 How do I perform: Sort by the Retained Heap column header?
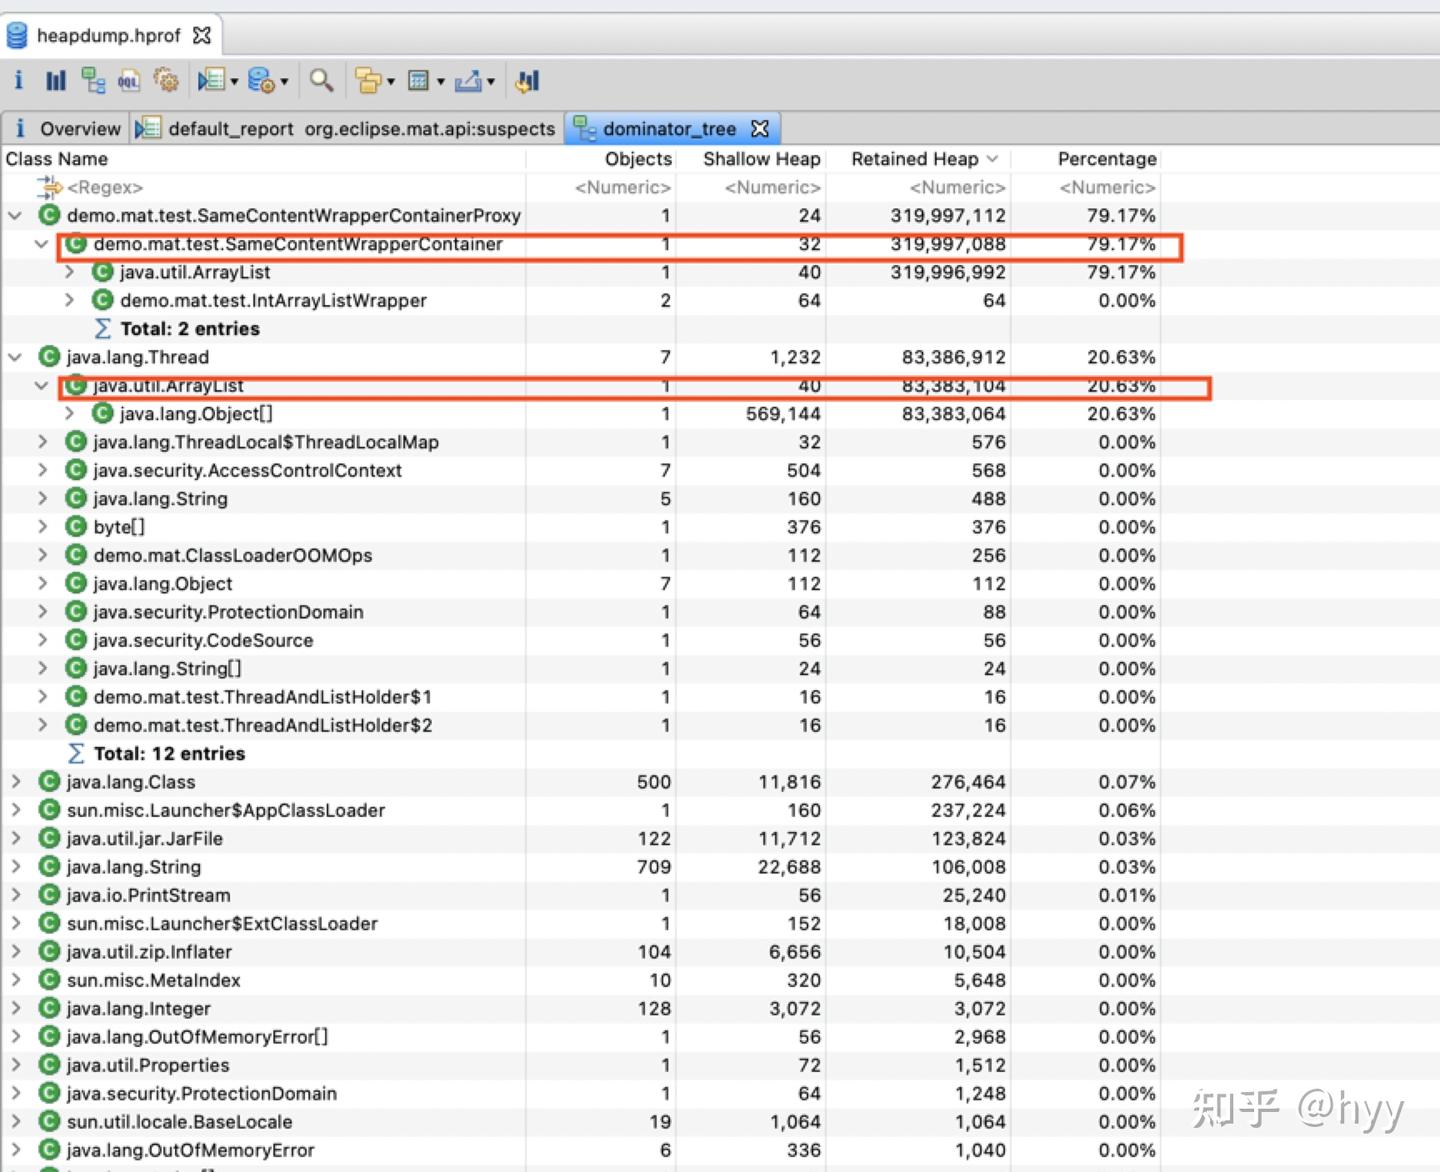[x=915, y=159]
